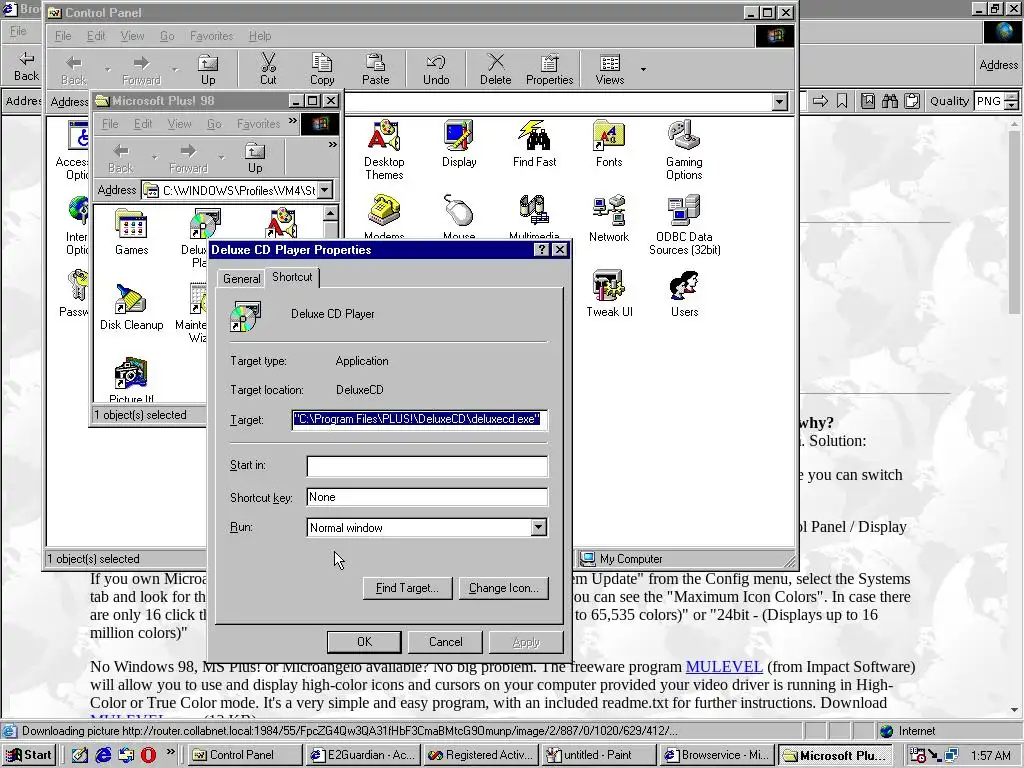
Task: Open the Desktop Themes icon in Control Panel
Action: tap(384, 149)
